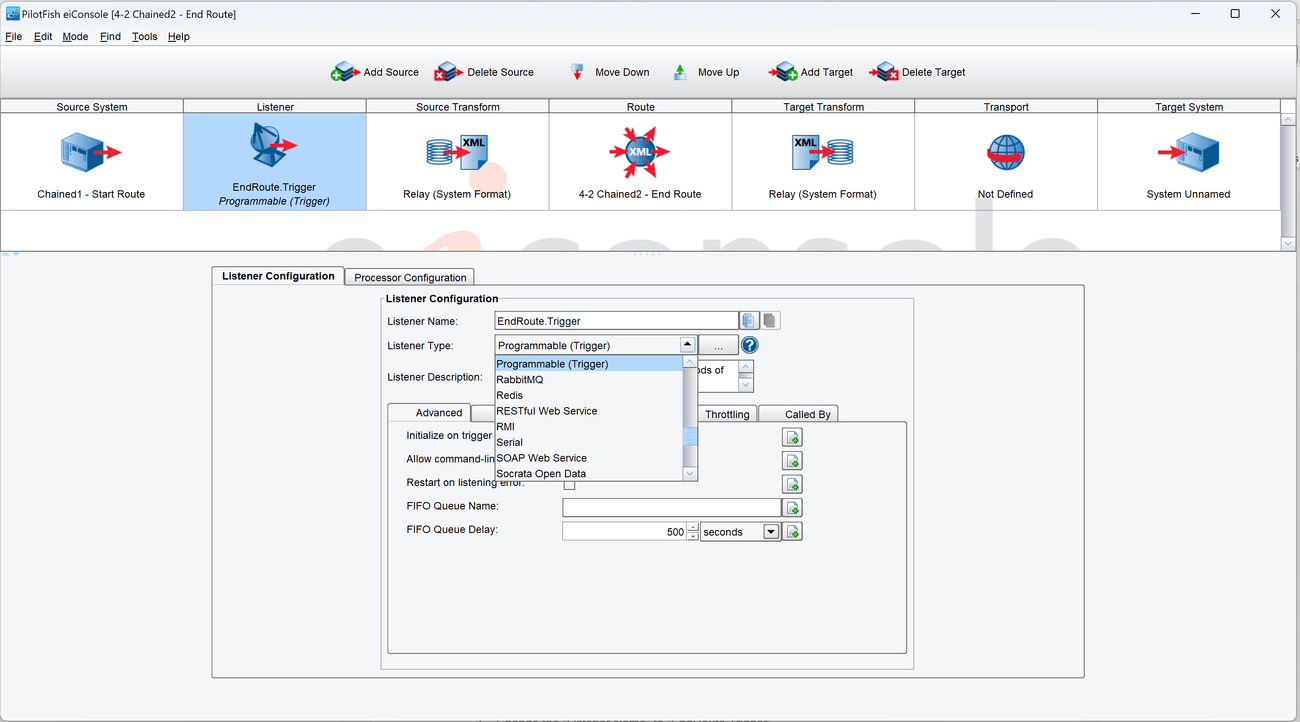Click the add-document icon on Allow command-line row
This screenshot has height=722, width=1300.
pos(792,461)
